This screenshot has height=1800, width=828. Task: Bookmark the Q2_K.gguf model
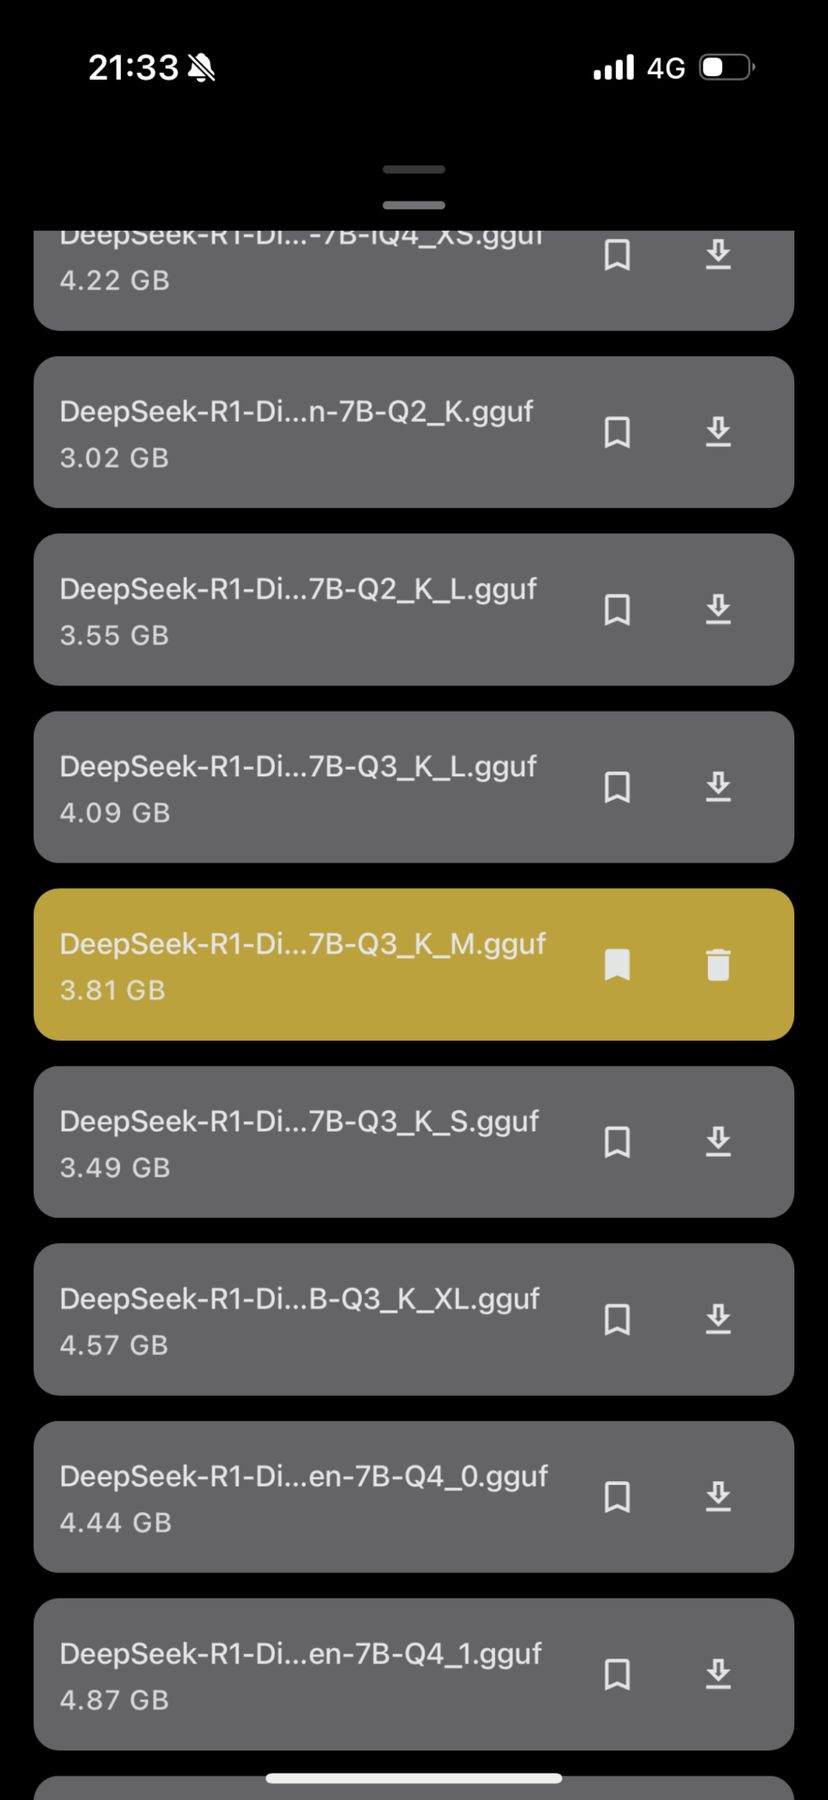(x=617, y=432)
